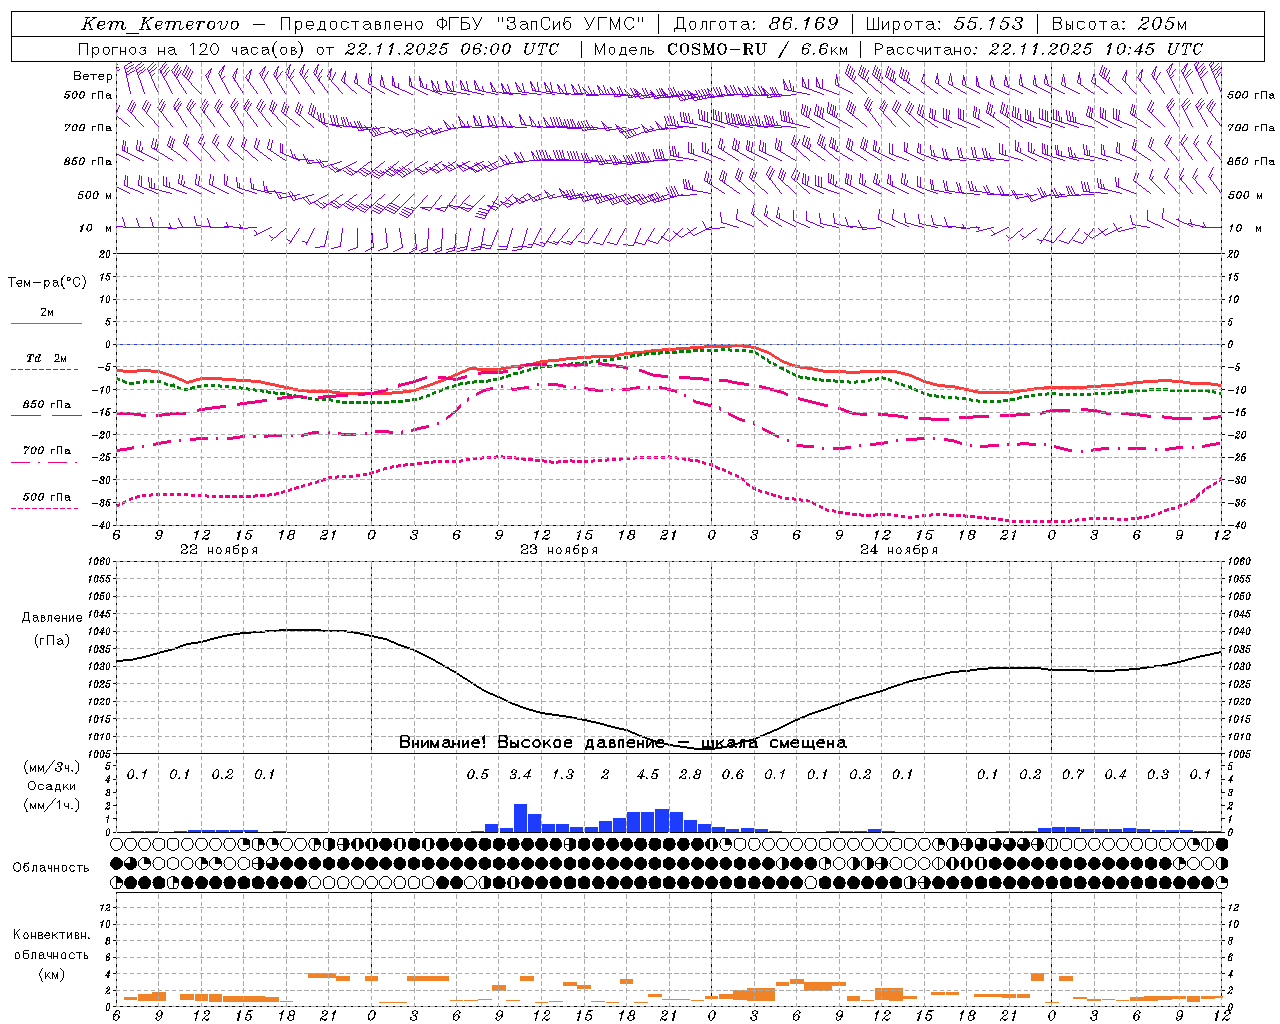Click the station name "Kem_Kemerovo" in header

pos(160,24)
